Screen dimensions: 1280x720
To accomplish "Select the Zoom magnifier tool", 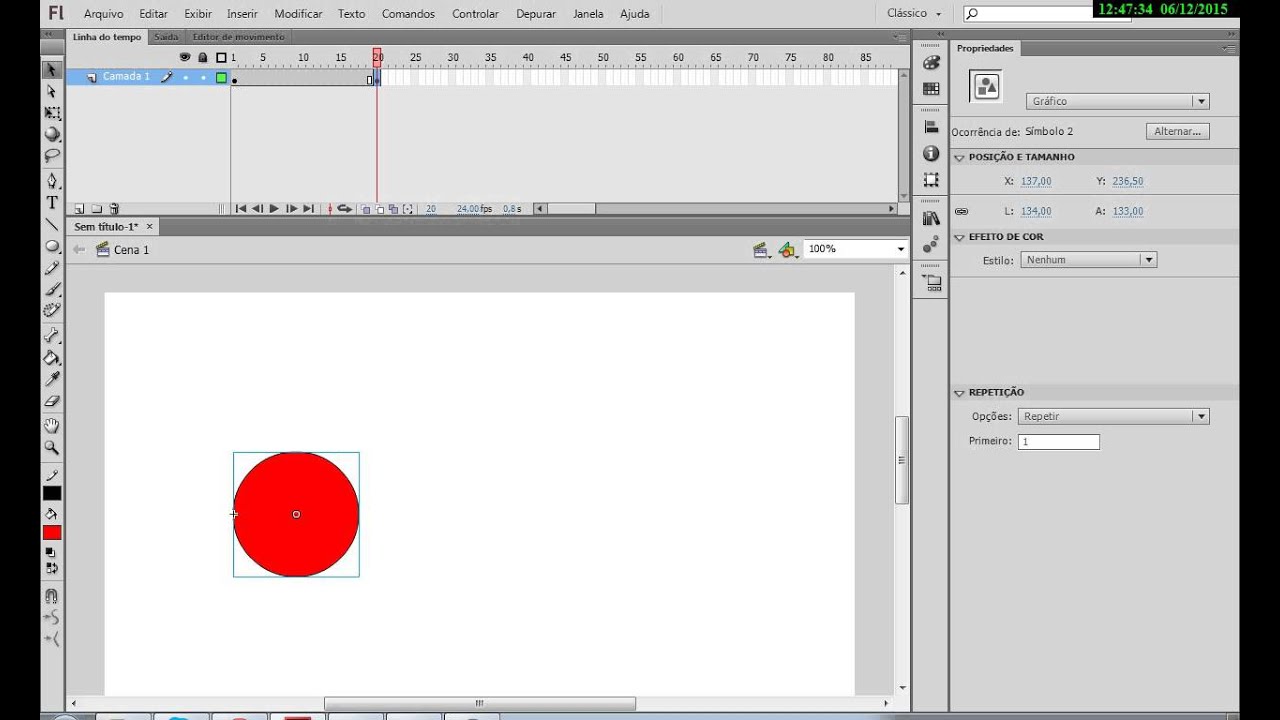I will pos(52,448).
